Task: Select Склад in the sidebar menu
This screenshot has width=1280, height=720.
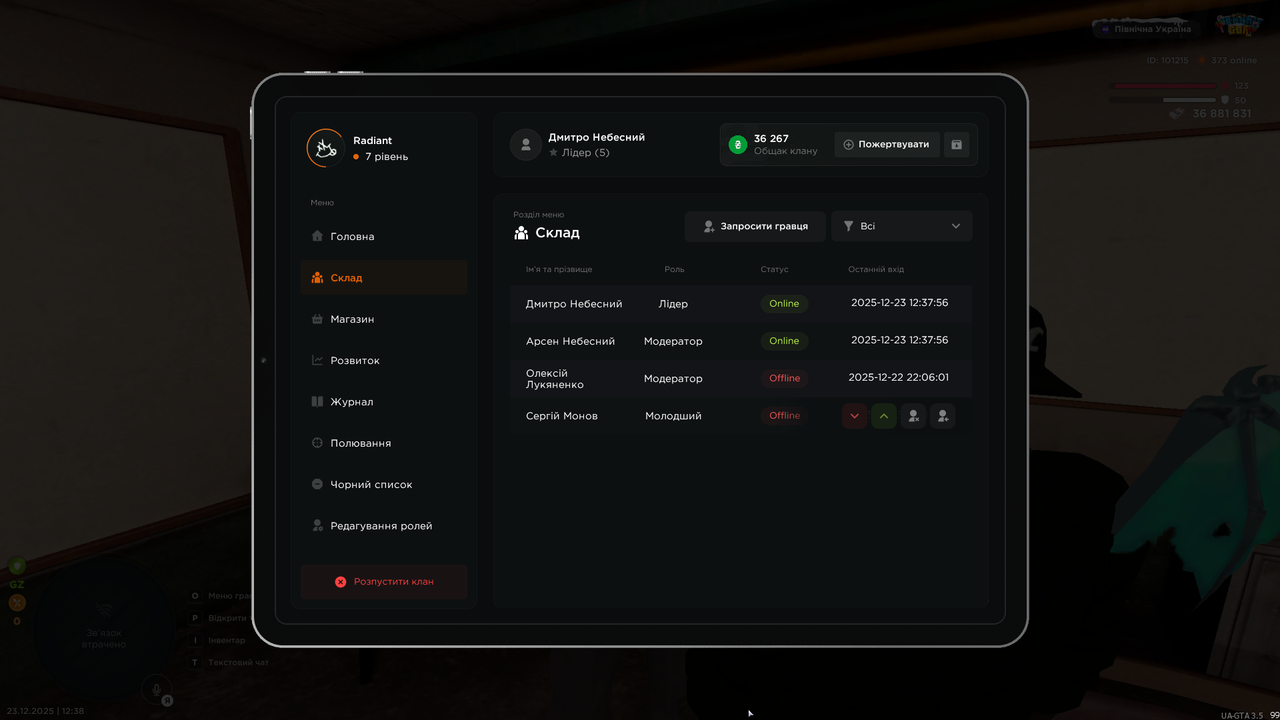Action: 384,278
